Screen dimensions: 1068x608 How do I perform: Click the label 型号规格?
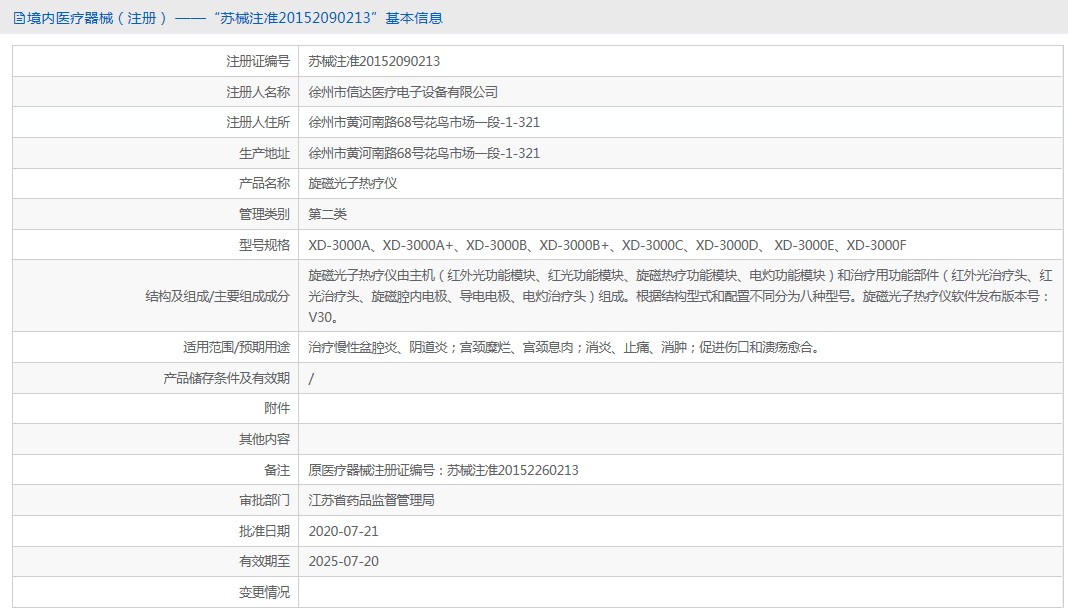point(264,245)
